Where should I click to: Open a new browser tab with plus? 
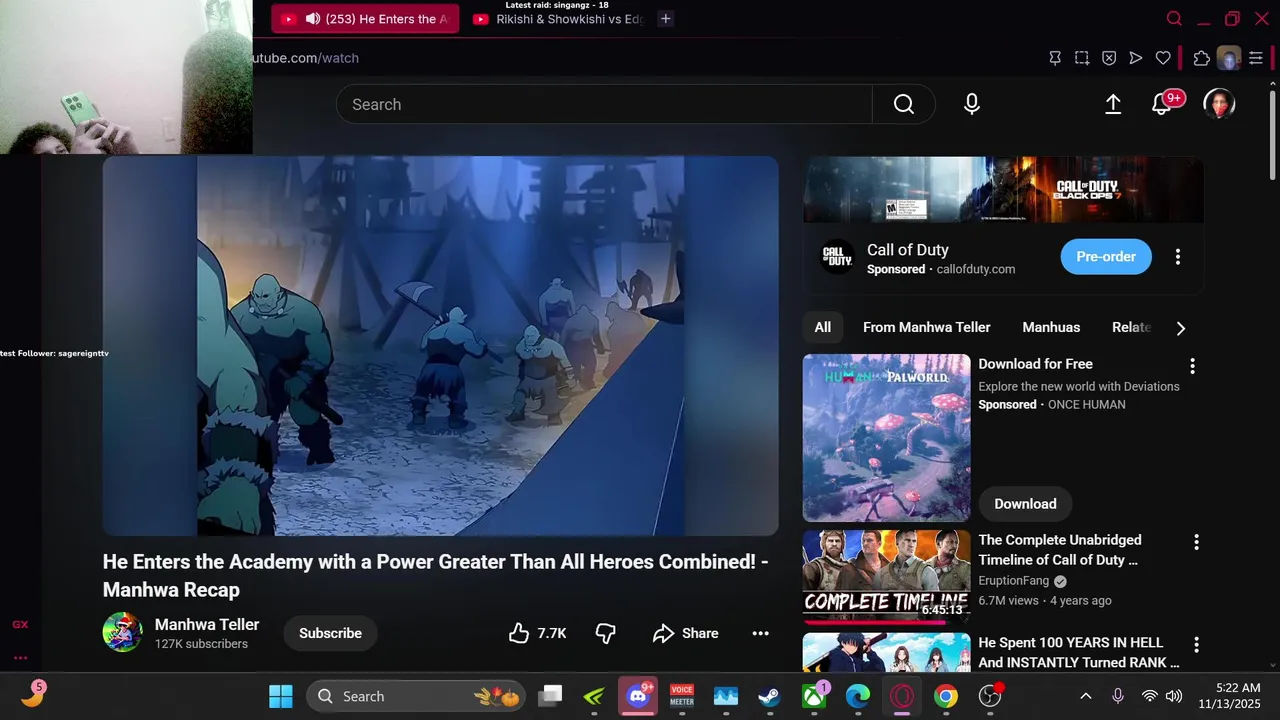[666, 19]
